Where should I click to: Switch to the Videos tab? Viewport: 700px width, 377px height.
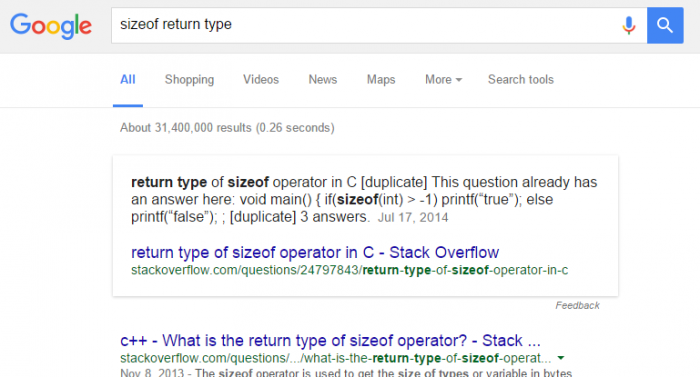click(x=261, y=80)
